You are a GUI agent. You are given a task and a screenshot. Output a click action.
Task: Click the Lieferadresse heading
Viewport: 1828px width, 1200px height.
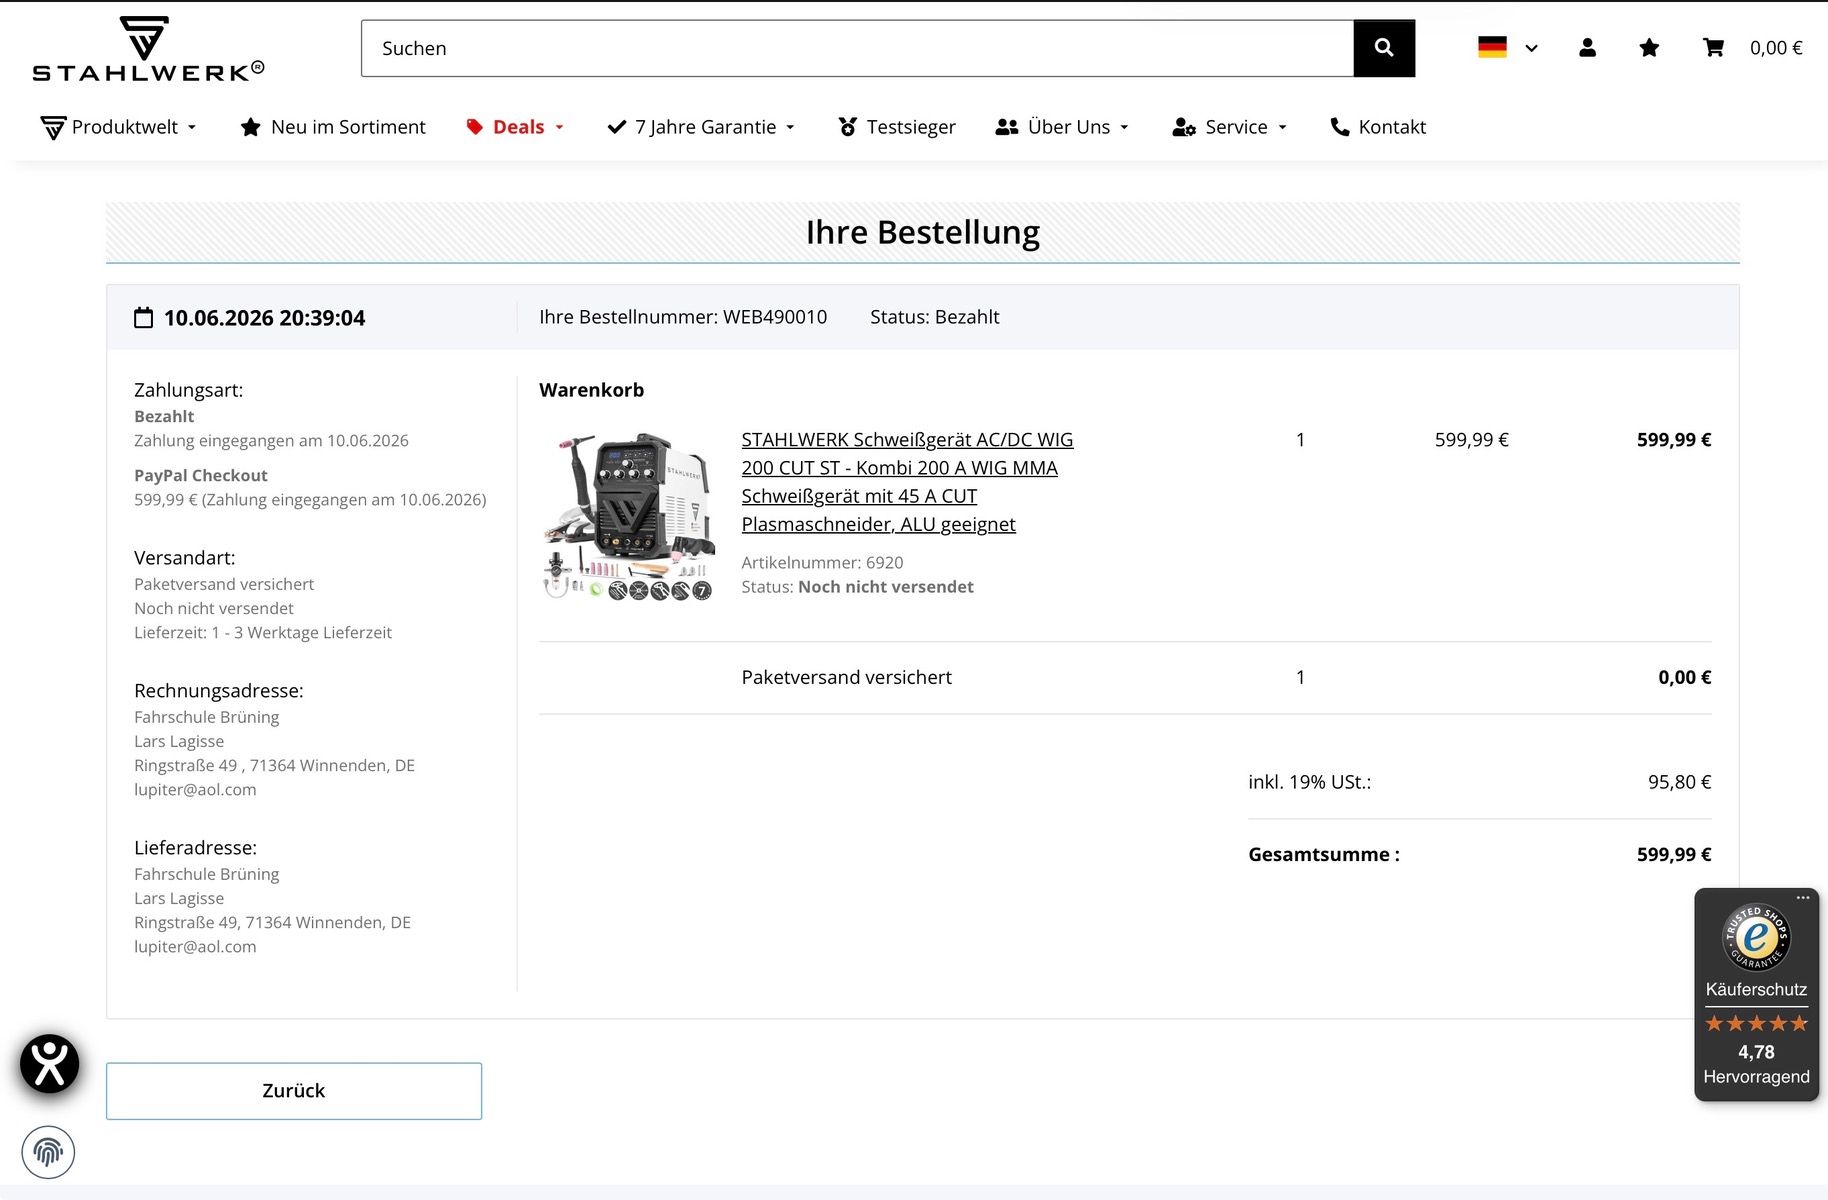coord(196,848)
